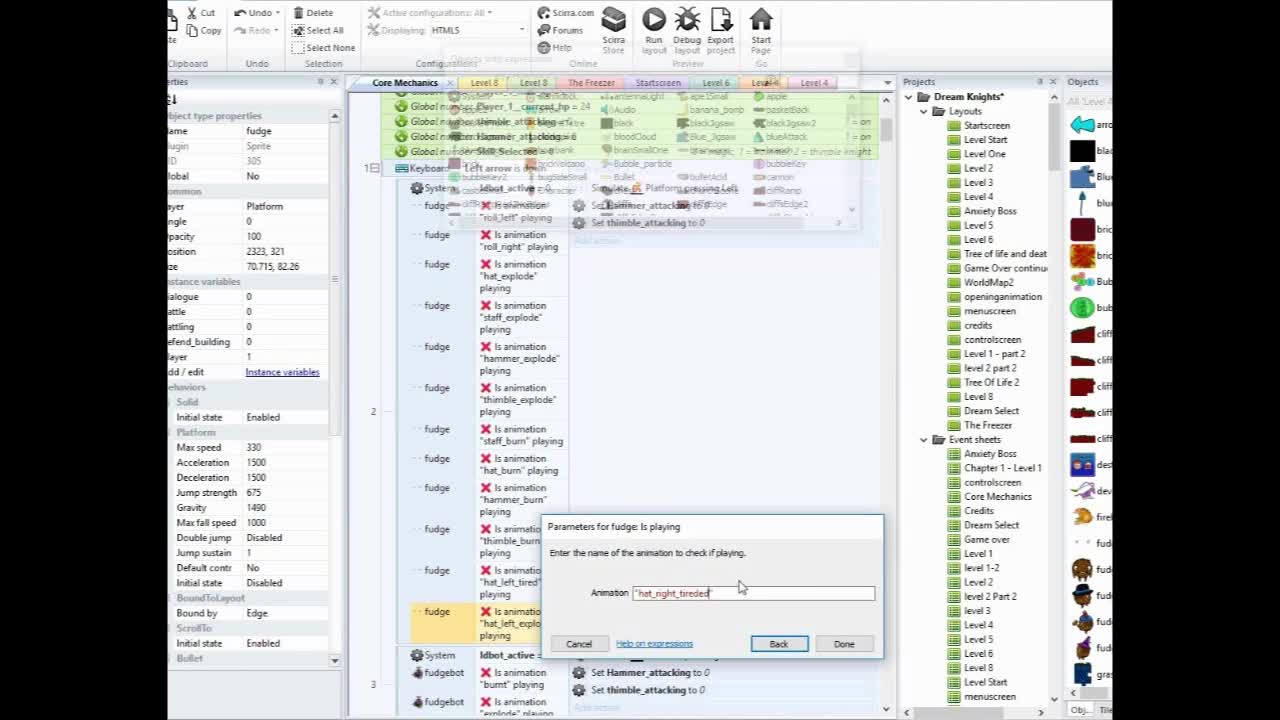This screenshot has height=720, width=1280.
Task: Click the Cancel button in the dialog
Action: click(579, 644)
